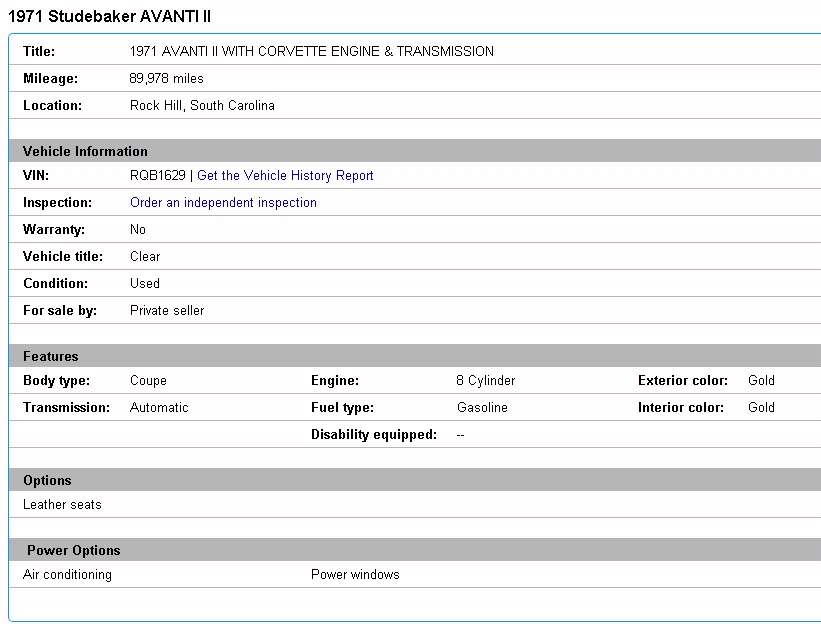Click the Gasoline fuel type value
Viewport: 821px width, 624px height.
482,408
